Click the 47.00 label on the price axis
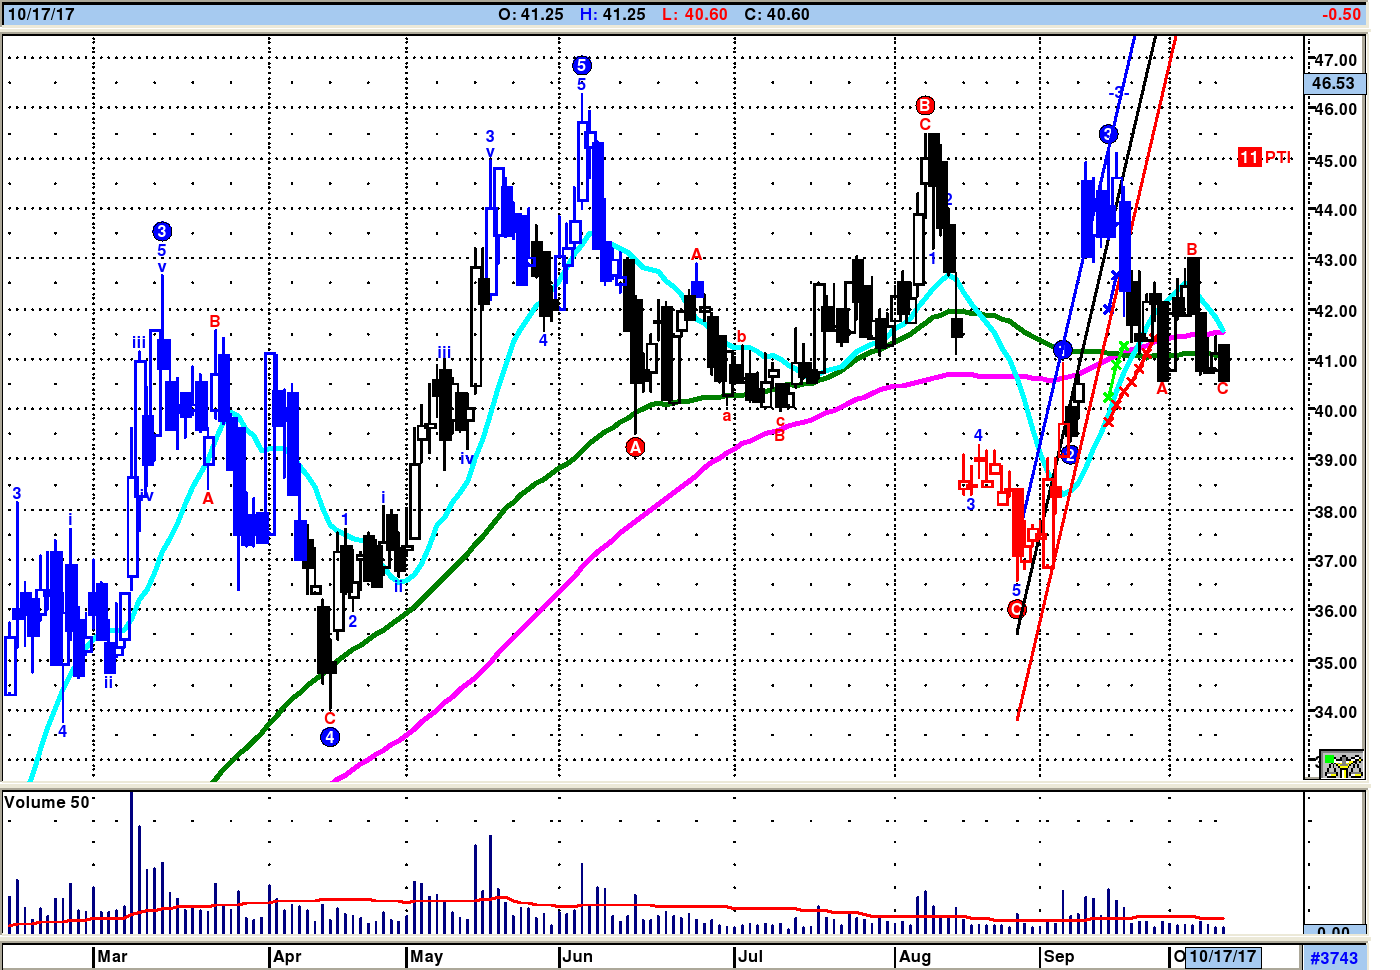 (x=1336, y=60)
